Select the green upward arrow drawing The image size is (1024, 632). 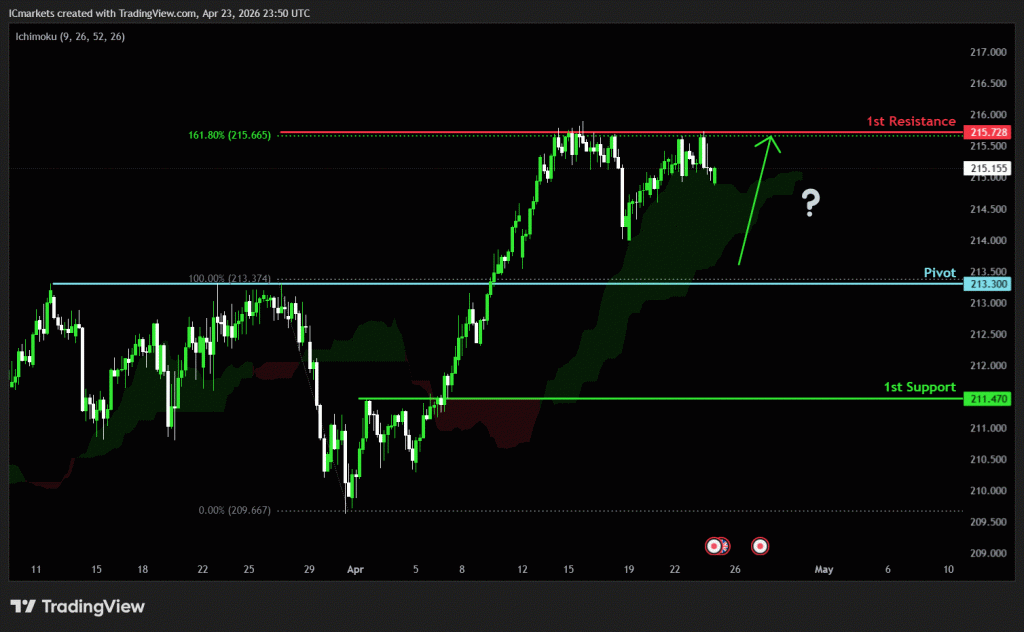[755, 200]
